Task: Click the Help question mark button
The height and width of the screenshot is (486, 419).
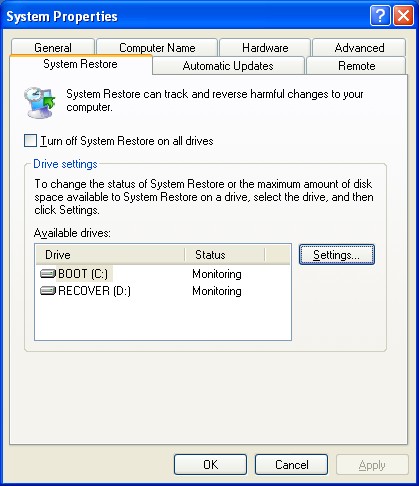Action: [x=380, y=16]
